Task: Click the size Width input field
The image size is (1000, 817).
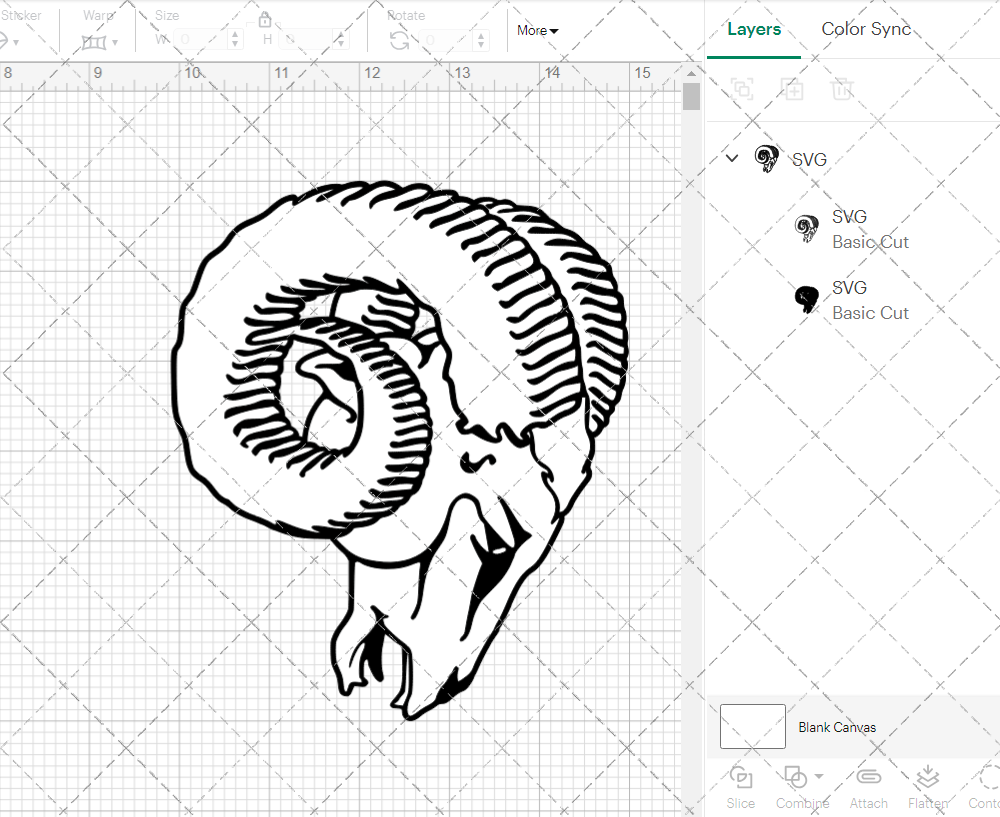Action: pos(200,40)
